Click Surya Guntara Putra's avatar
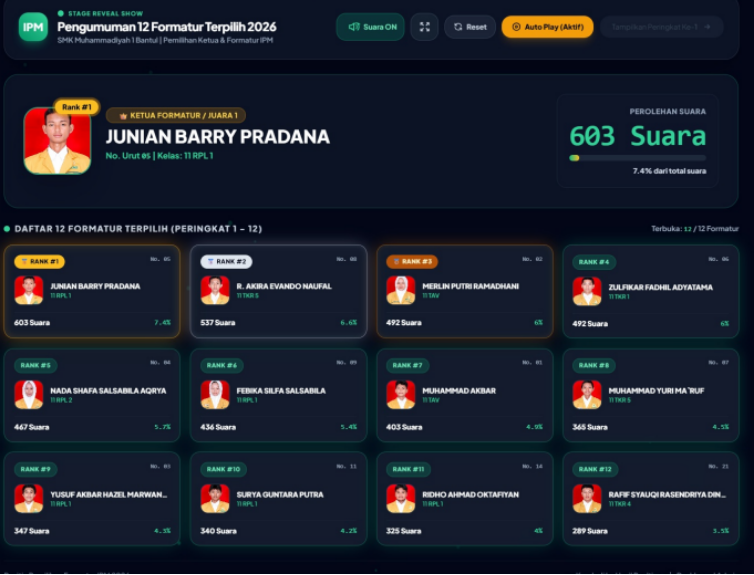 [x=215, y=499]
